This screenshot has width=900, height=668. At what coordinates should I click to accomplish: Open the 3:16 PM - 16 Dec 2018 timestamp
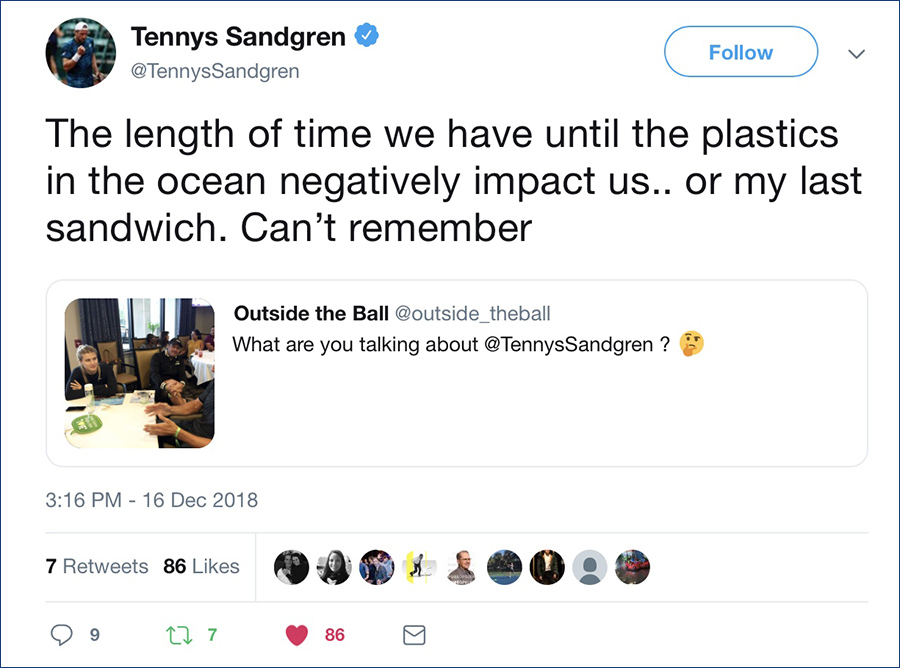pyautogui.click(x=152, y=500)
